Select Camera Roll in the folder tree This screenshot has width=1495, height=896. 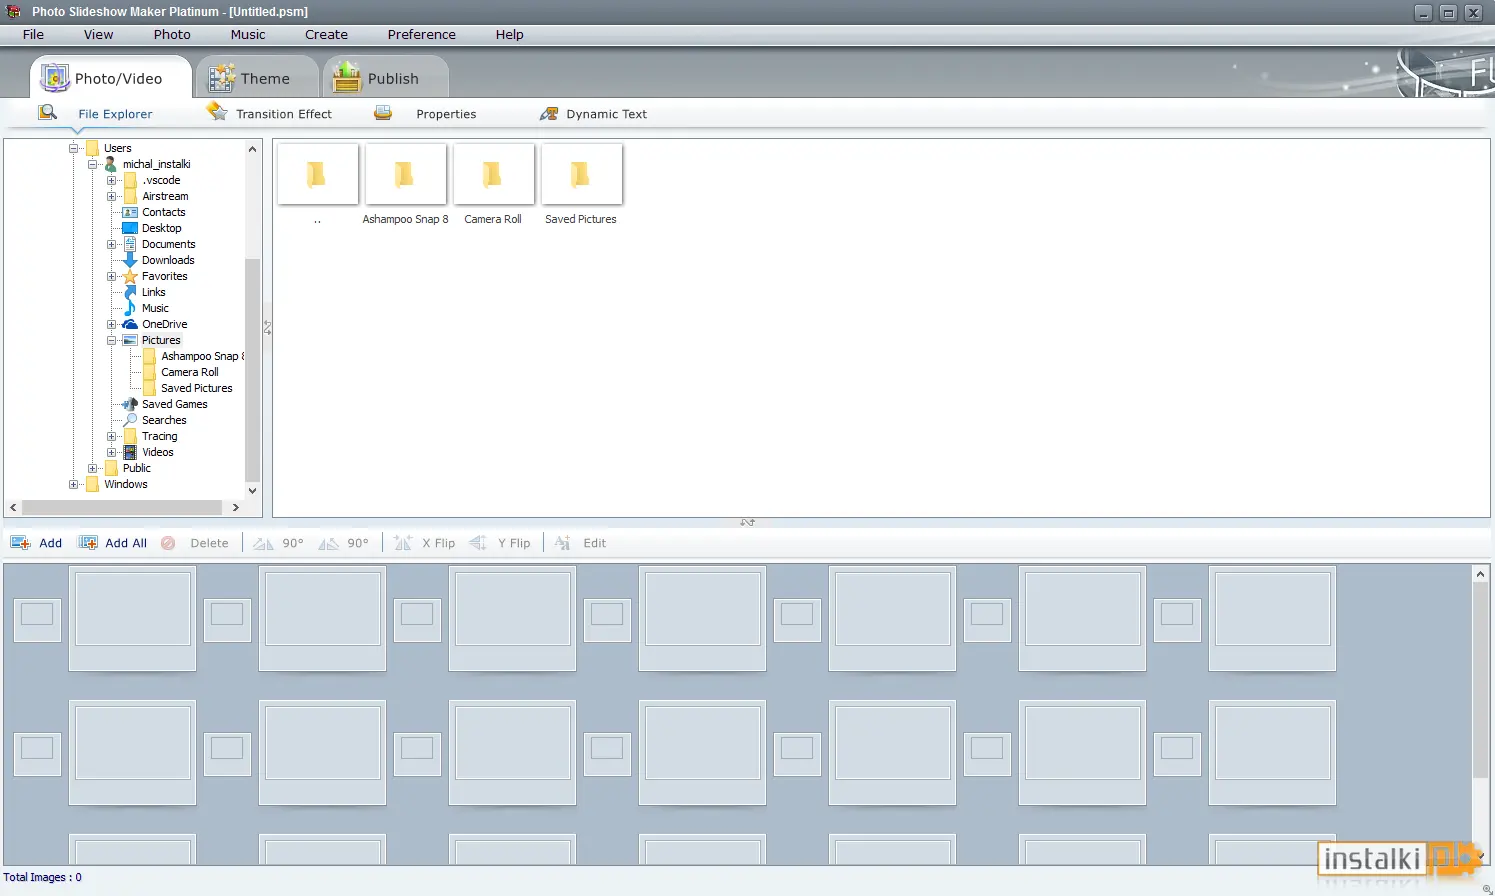(190, 372)
